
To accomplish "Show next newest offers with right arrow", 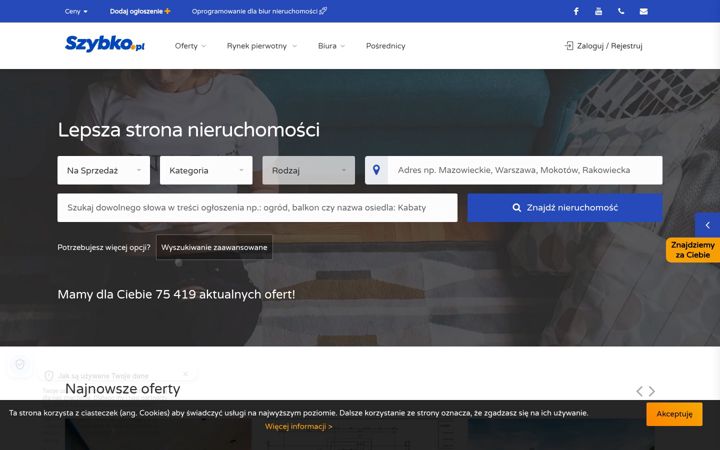I will point(652,391).
